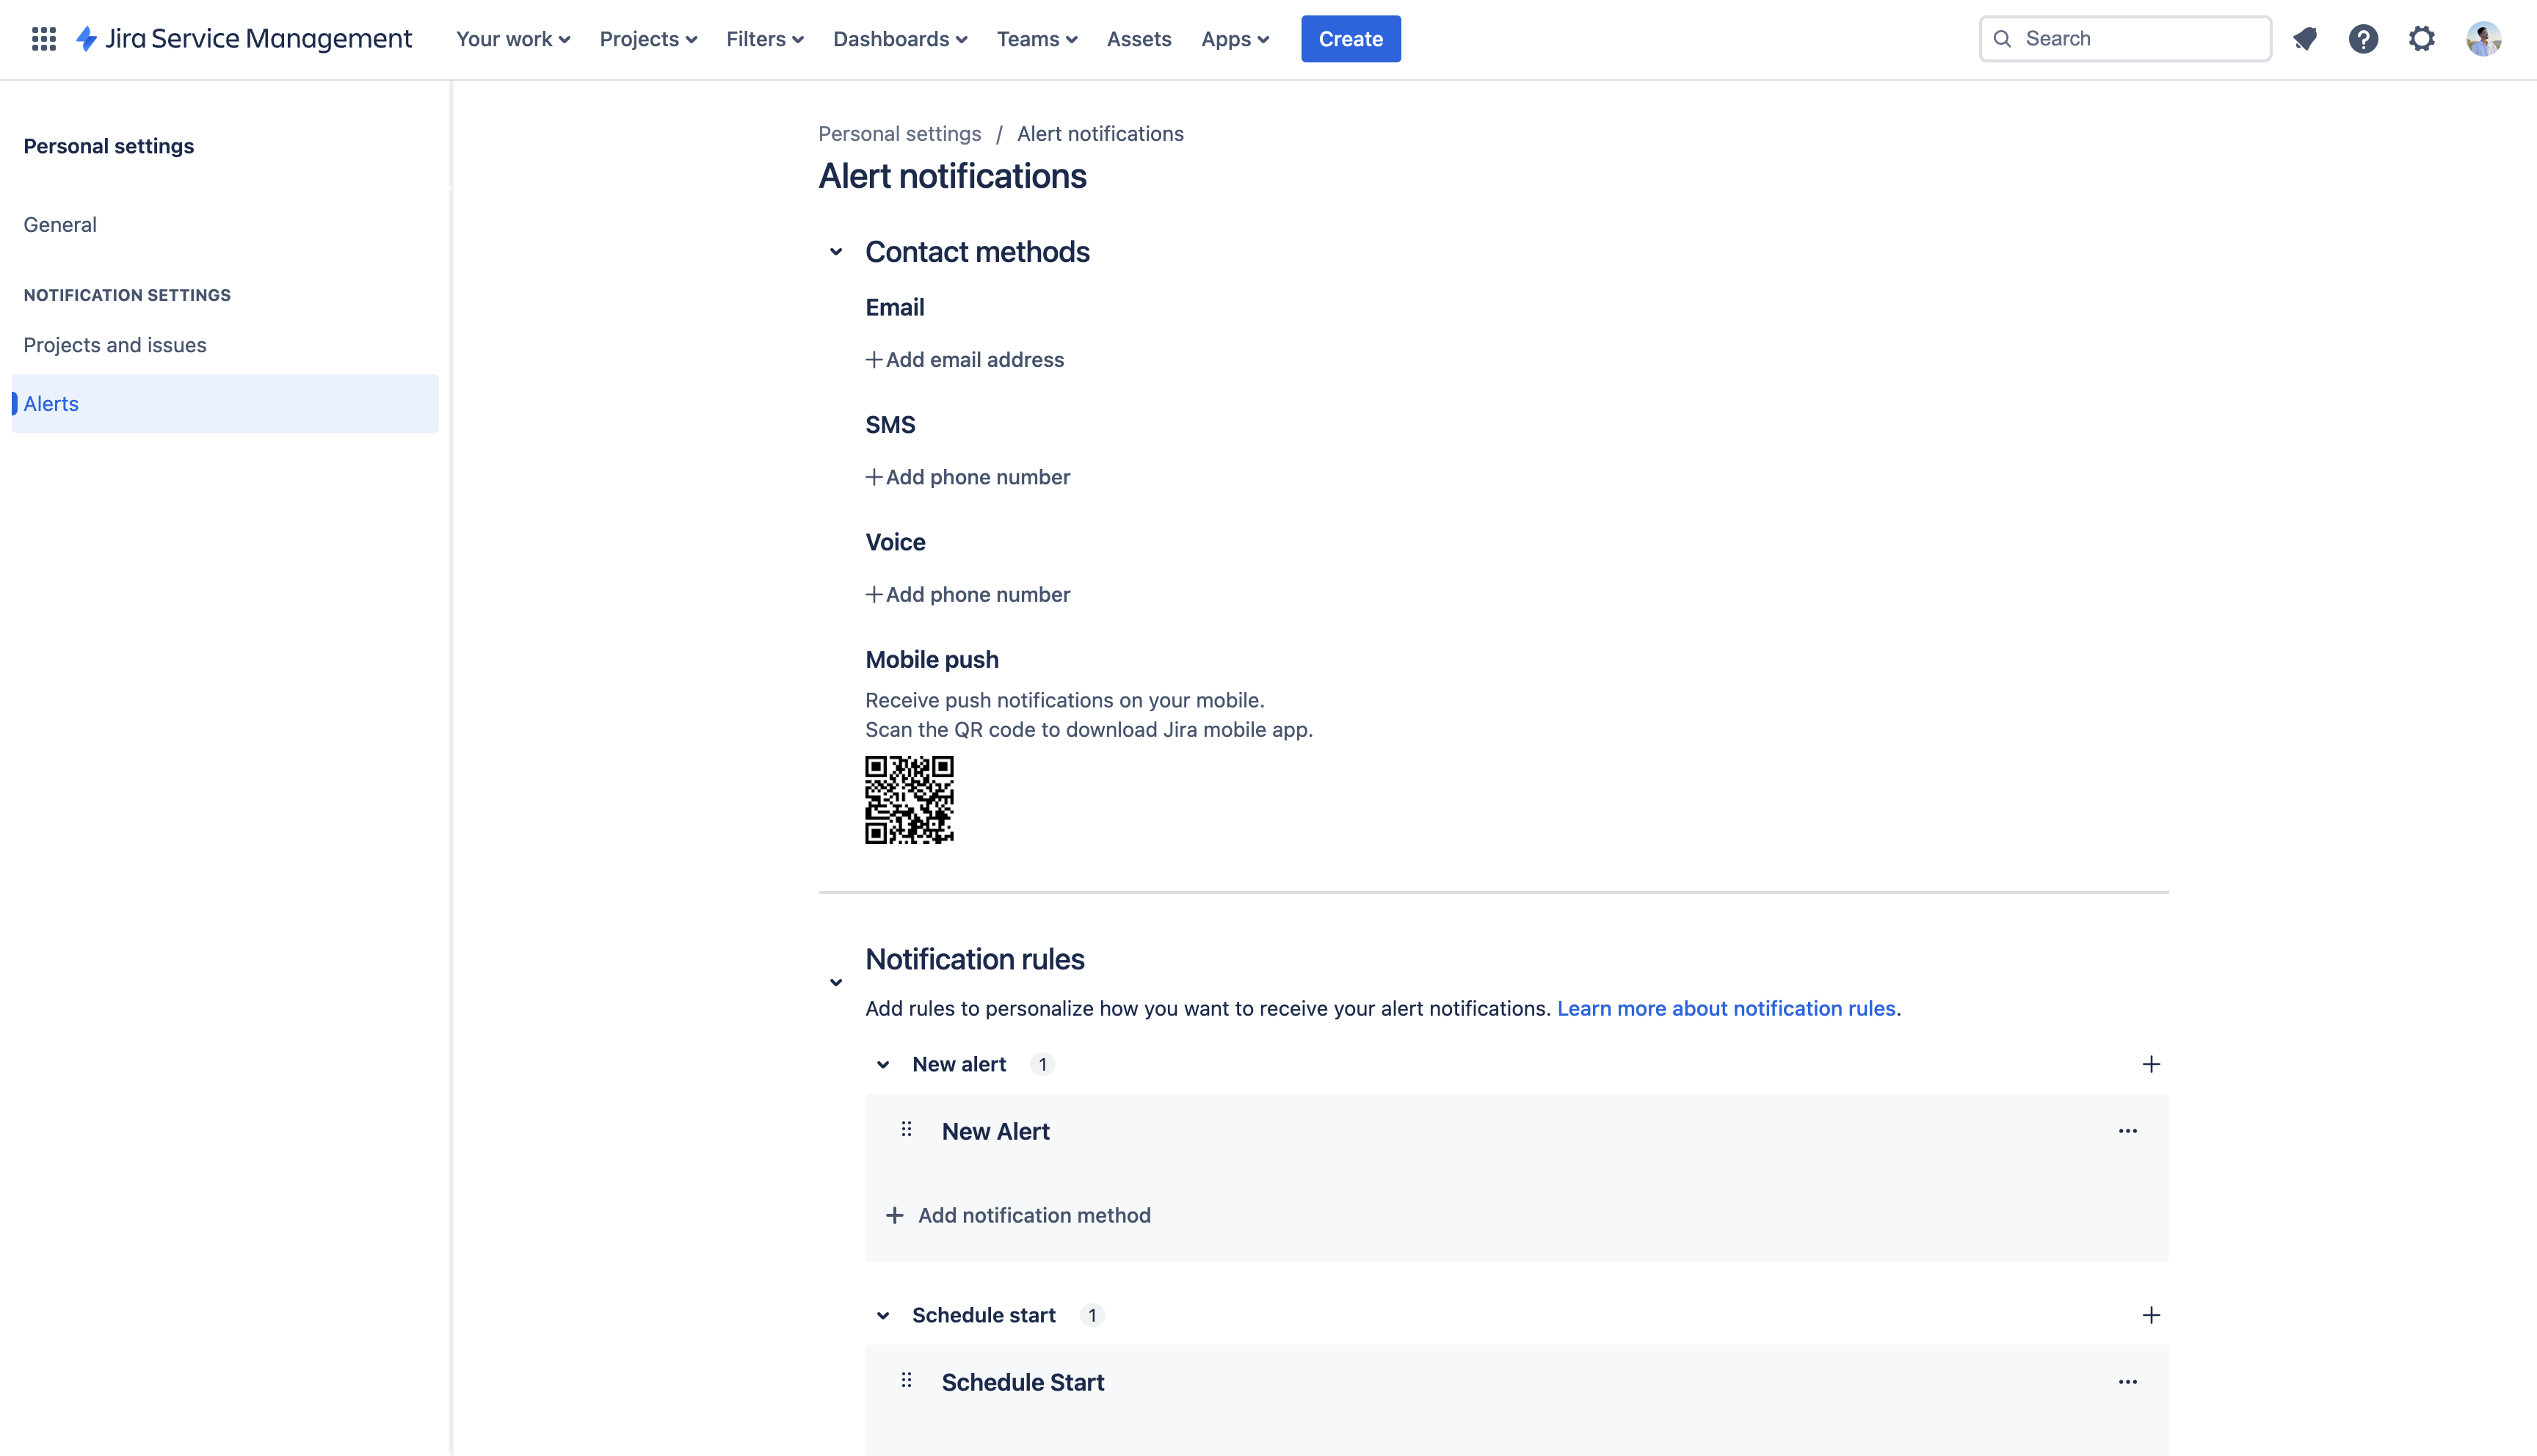Click the Personal settings breadcrumb
Image resolution: width=2537 pixels, height=1456 pixels.
point(899,134)
